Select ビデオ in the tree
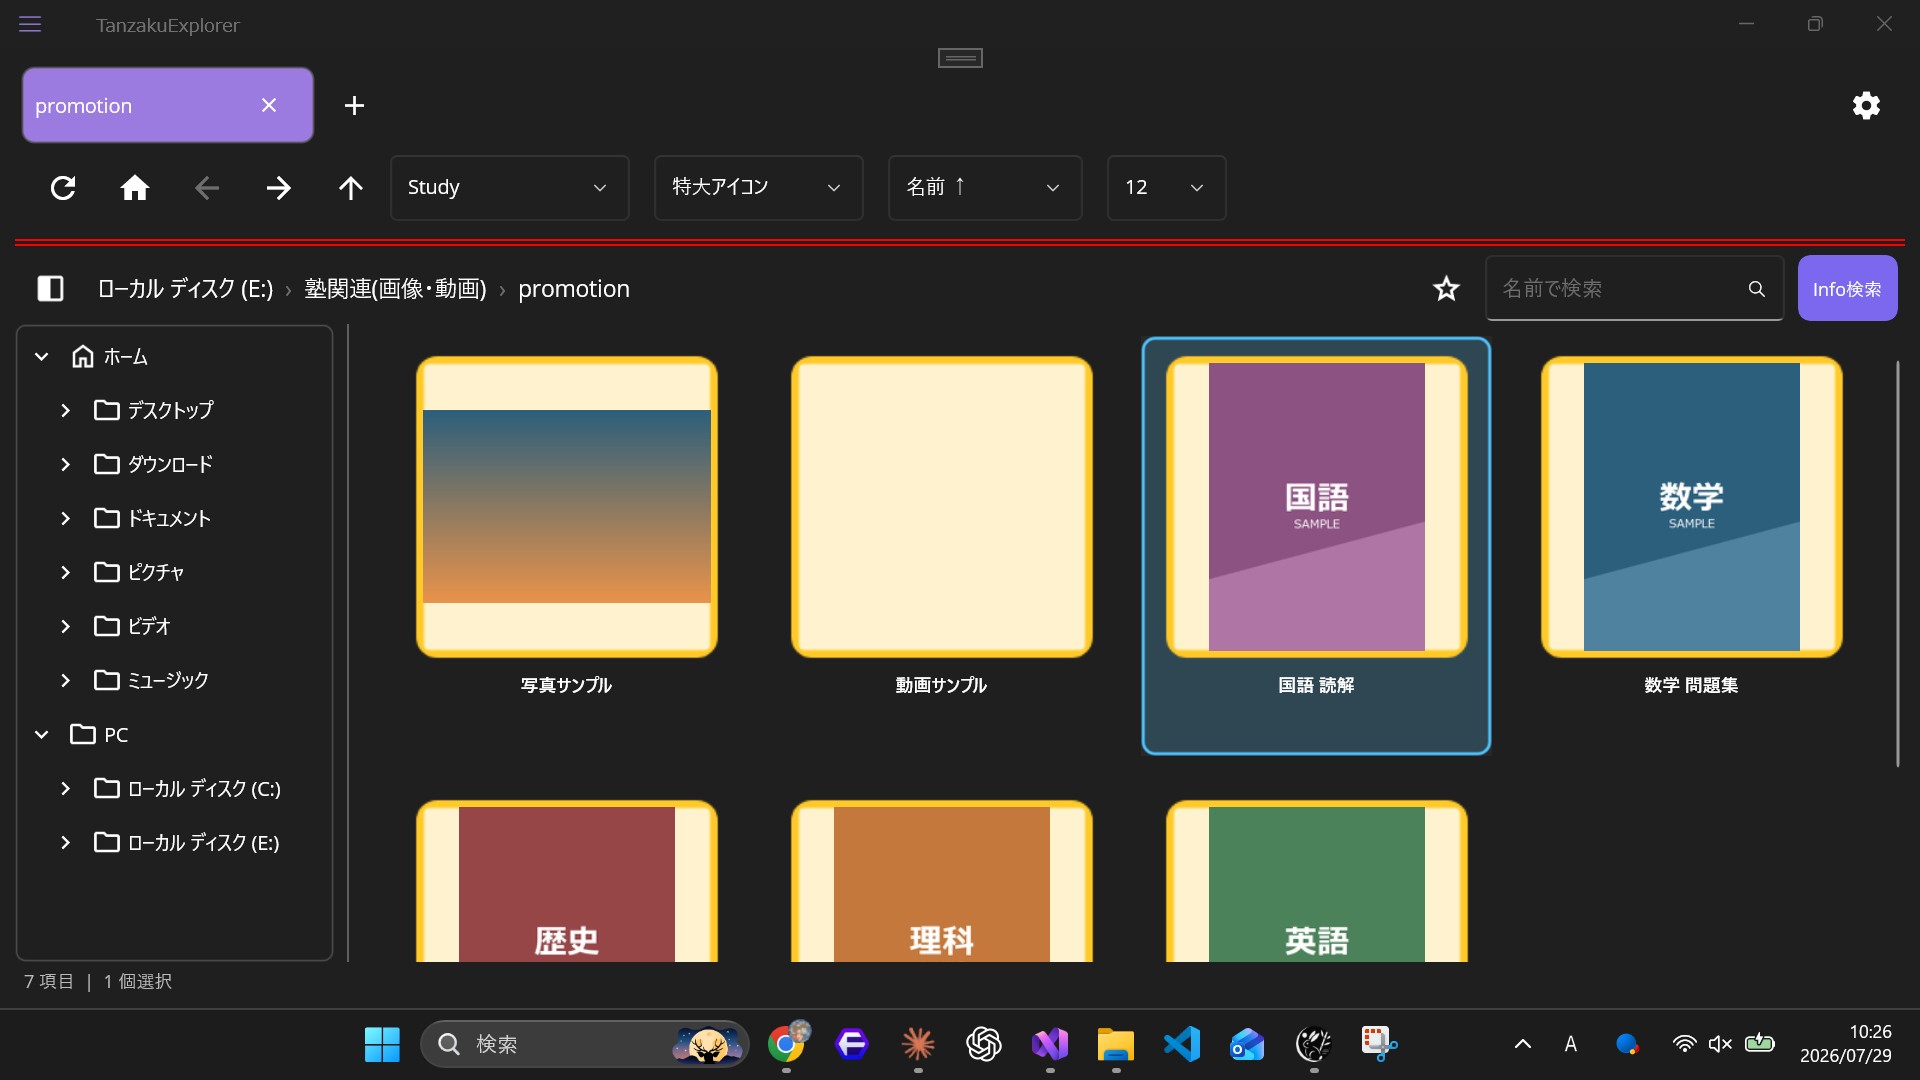1920x1080 pixels. tap(133, 626)
